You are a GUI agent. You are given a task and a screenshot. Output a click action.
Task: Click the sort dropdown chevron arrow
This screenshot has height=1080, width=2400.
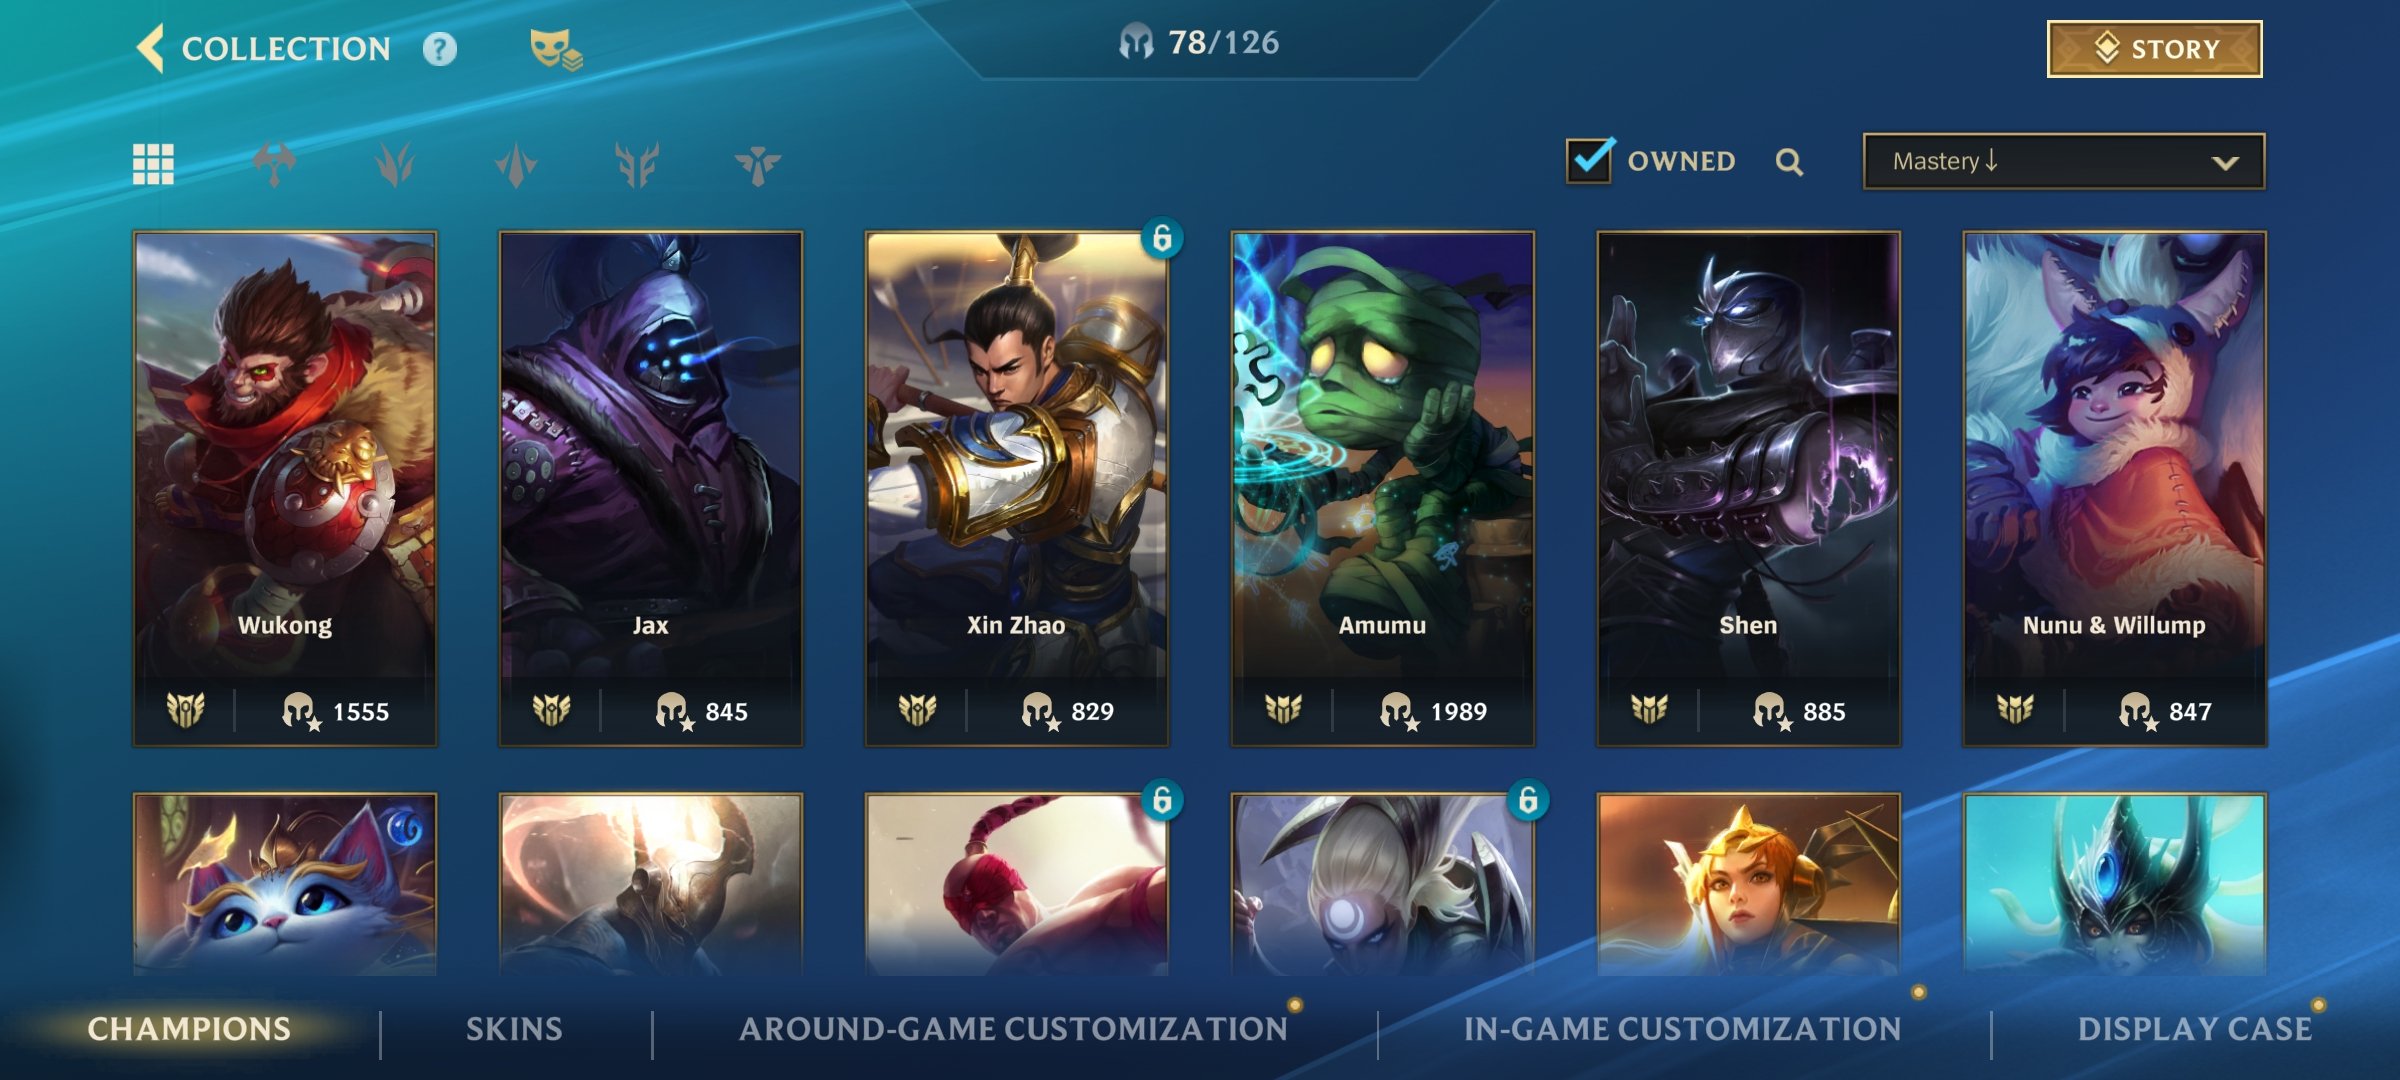pos(2225,163)
